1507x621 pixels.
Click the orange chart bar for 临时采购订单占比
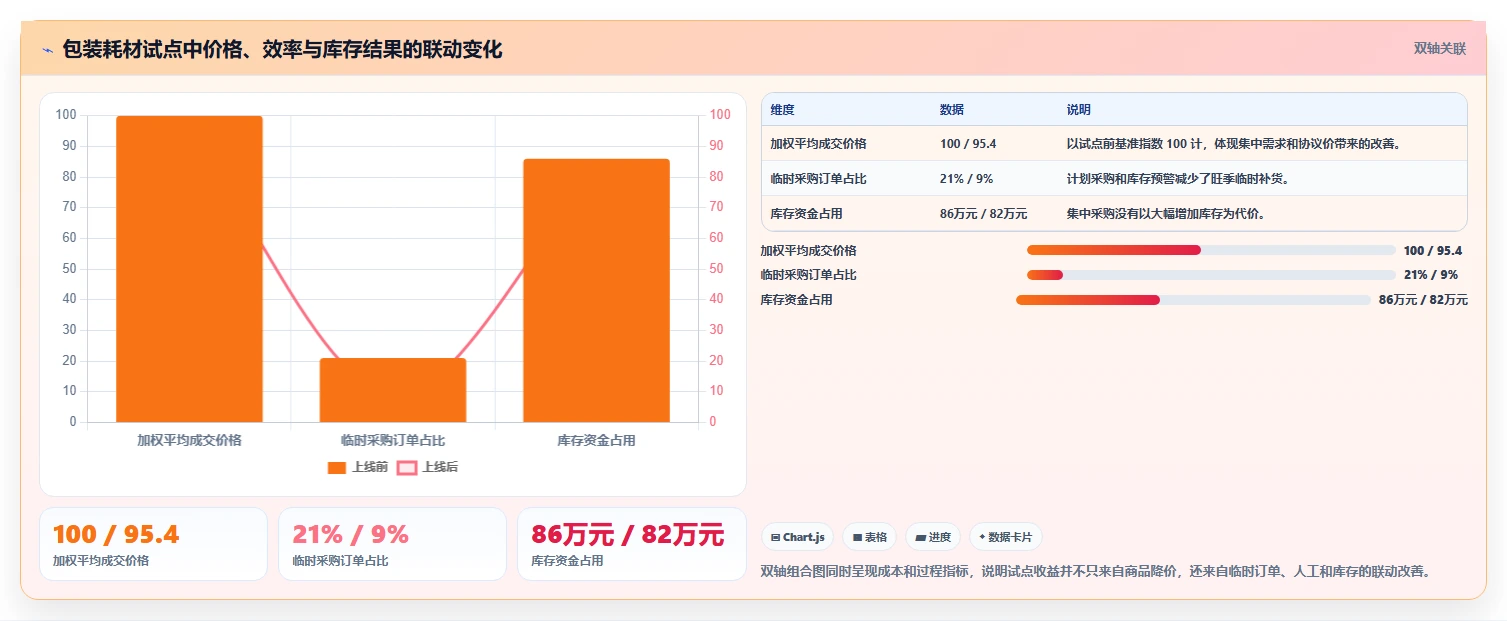[x=393, y=390]
